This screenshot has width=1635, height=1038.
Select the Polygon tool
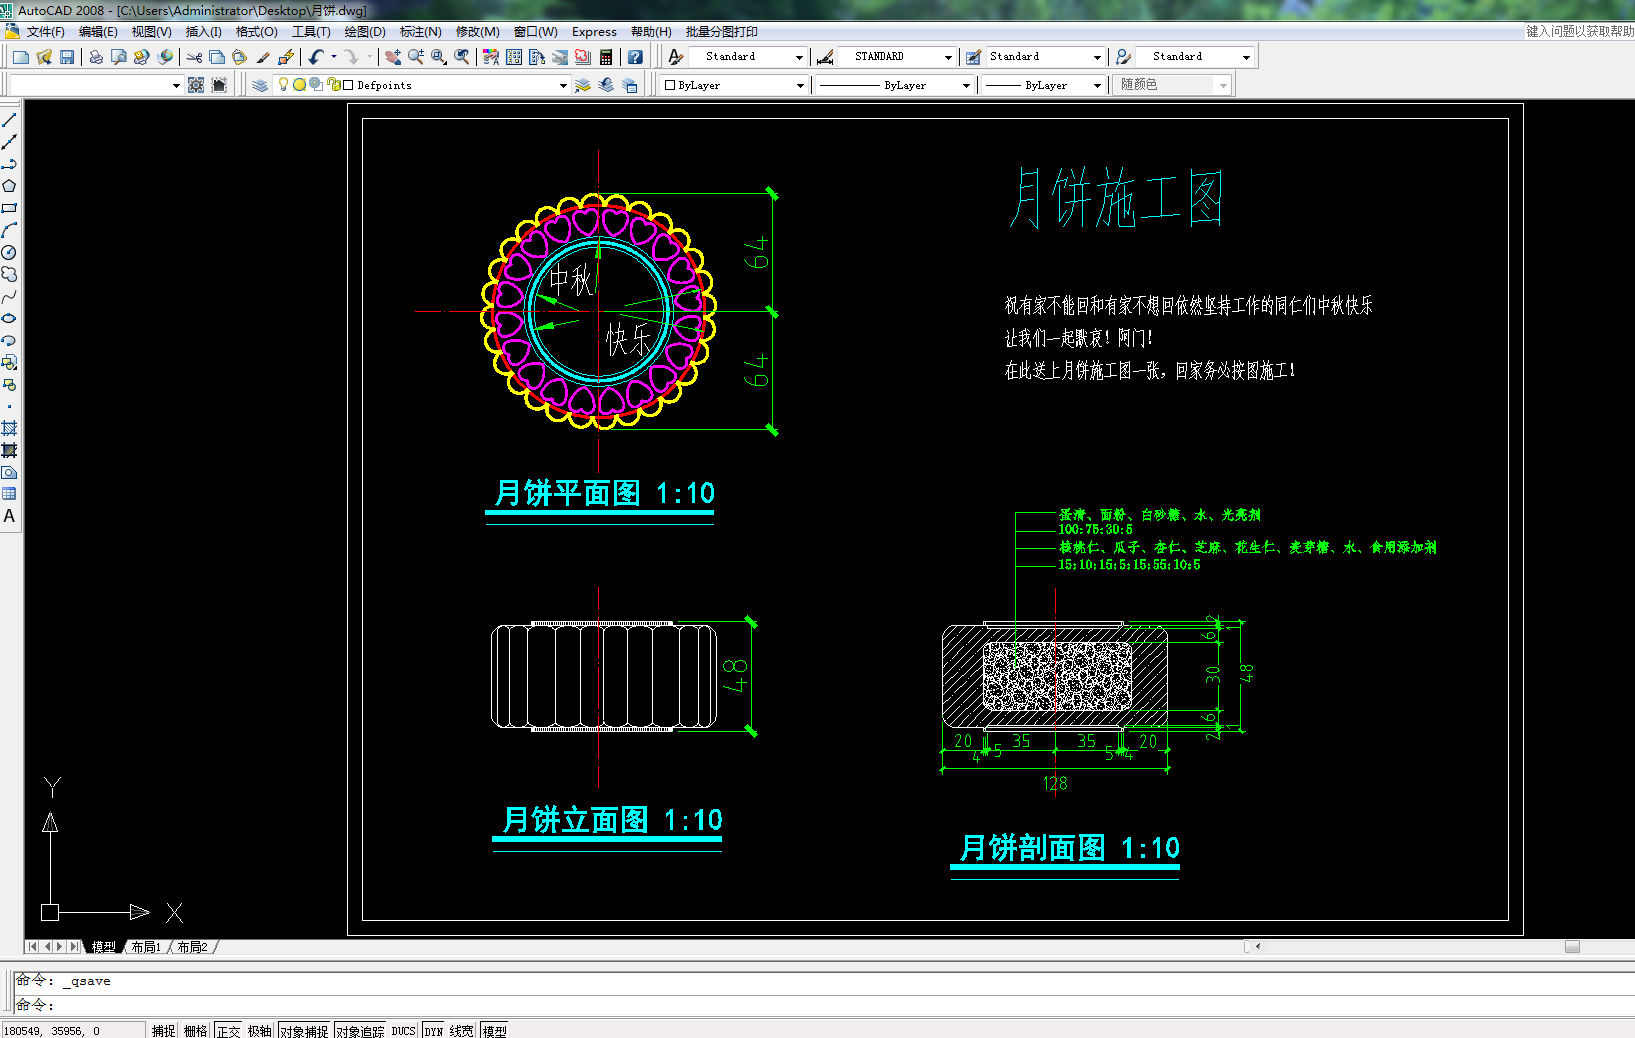click(9, 186)
